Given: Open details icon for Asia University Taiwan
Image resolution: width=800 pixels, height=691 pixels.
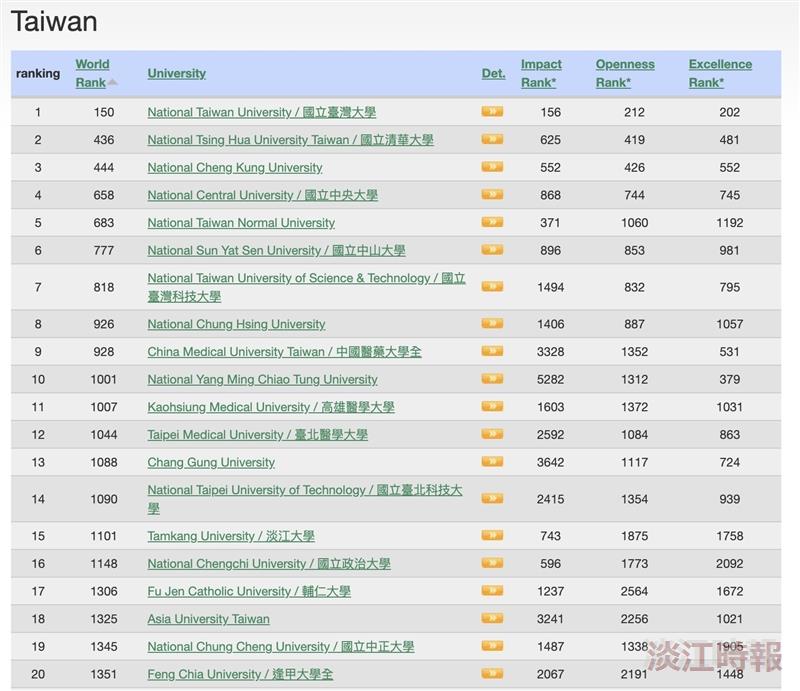Looking at the screenshot, I should [x=492, y=618].
